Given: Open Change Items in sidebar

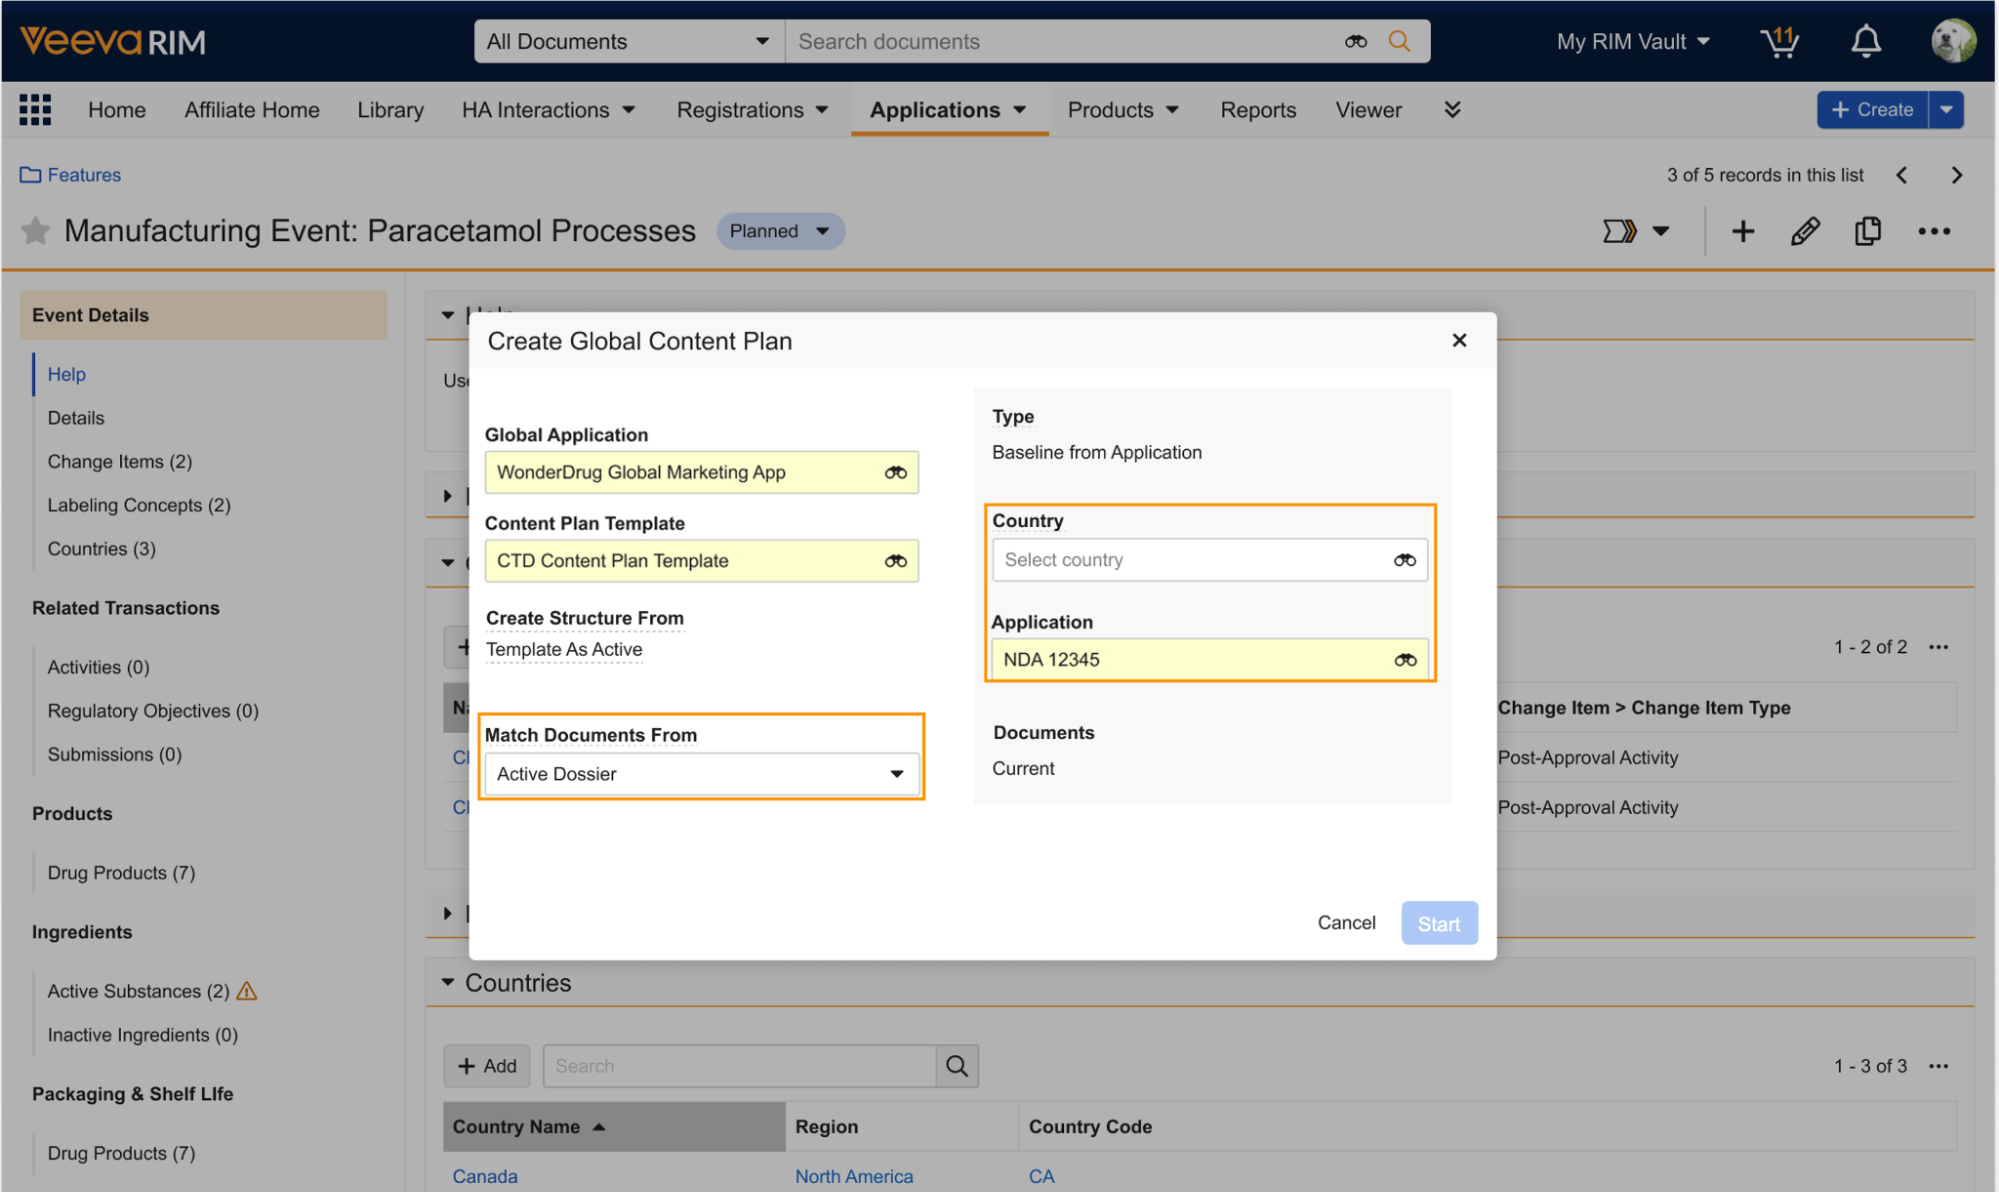Looking at the screenshot, I should click(119, 461).
